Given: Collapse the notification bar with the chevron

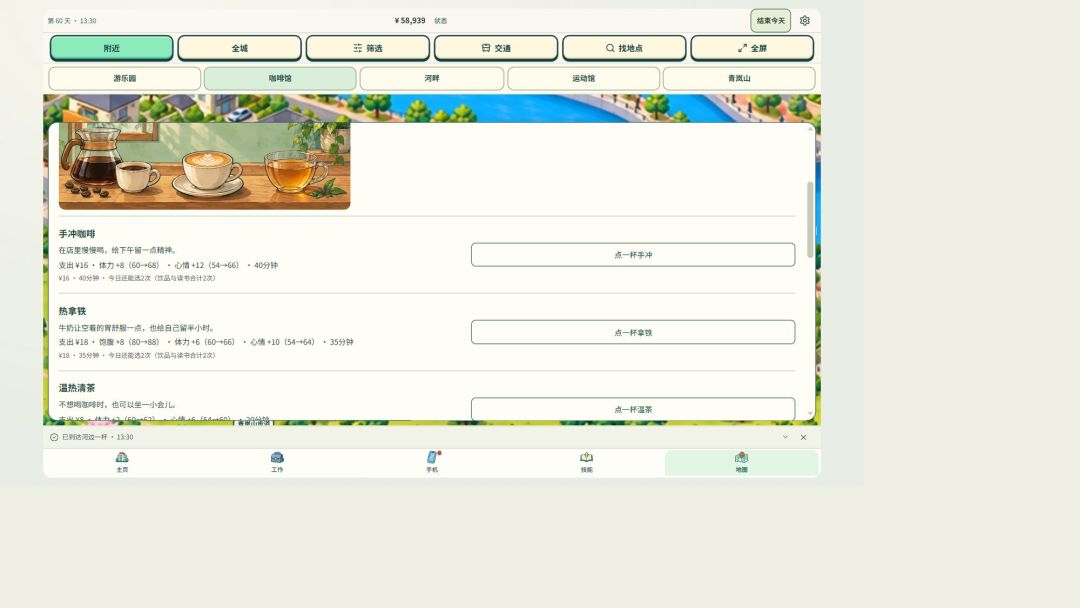Looking at the screenshot, I should (785, 437).
